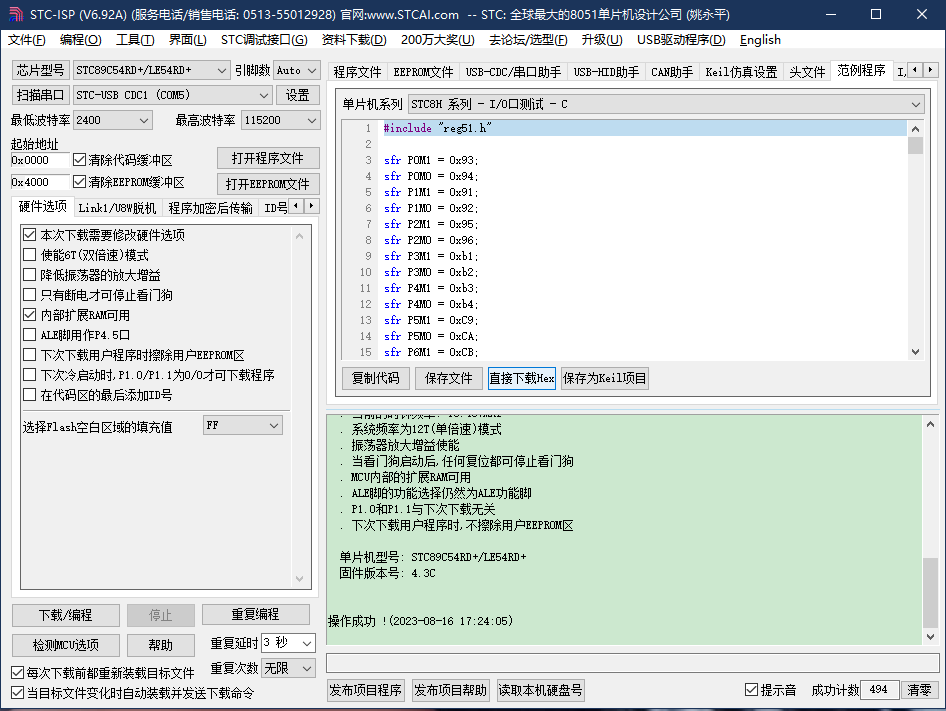Open 编程(O) menu
946x711 pixels.
click(x=80, y=40)
